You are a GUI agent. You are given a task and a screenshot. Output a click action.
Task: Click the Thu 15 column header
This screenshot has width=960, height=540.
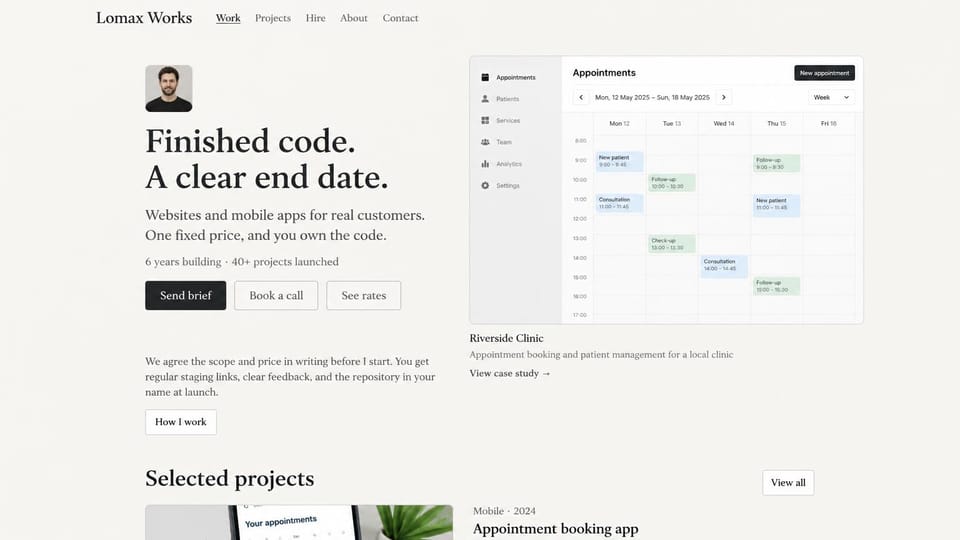[776, 124]
